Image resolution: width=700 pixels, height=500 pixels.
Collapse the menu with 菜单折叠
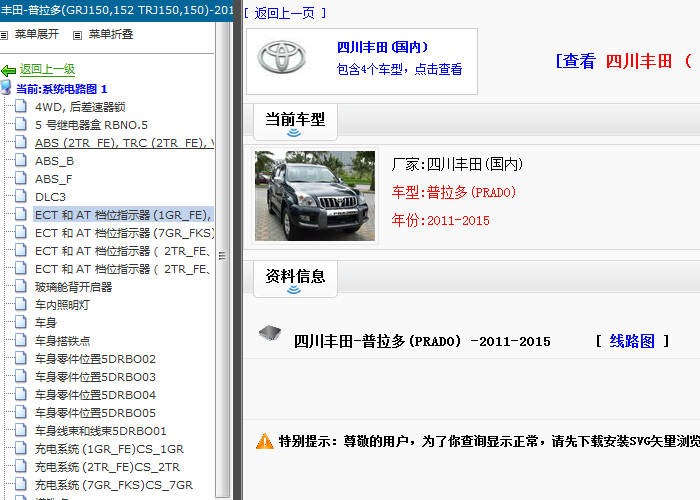[x=111, y=34]
